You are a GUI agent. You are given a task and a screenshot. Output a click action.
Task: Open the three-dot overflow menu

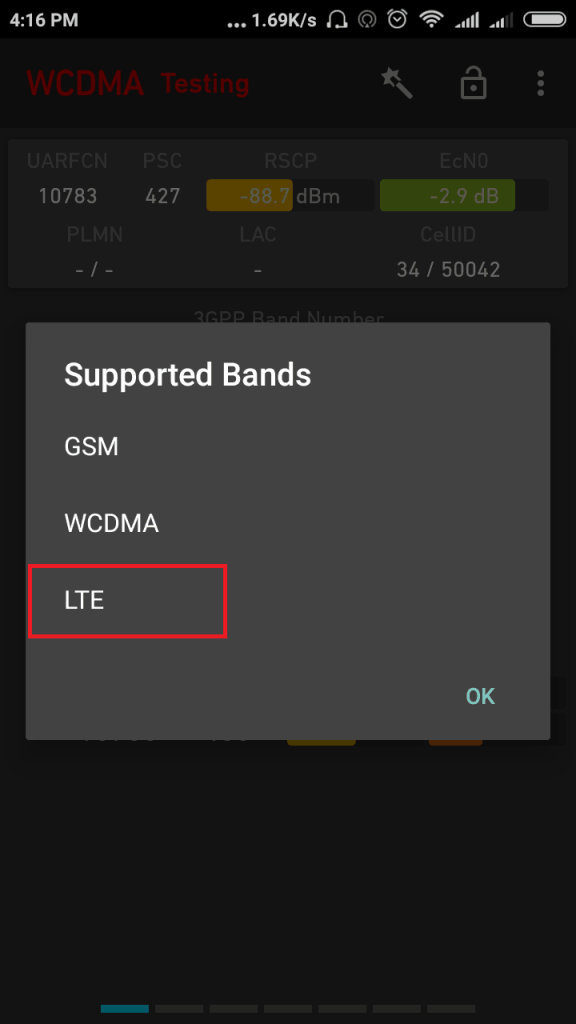pos(540,83)
